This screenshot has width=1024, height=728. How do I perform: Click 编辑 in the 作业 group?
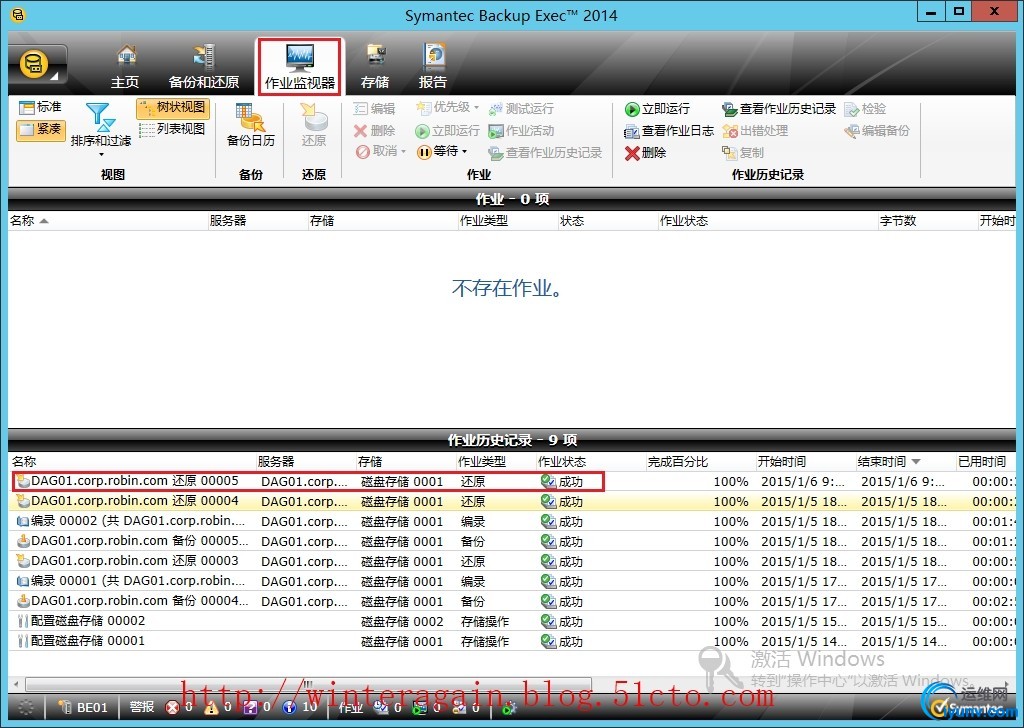374,108
